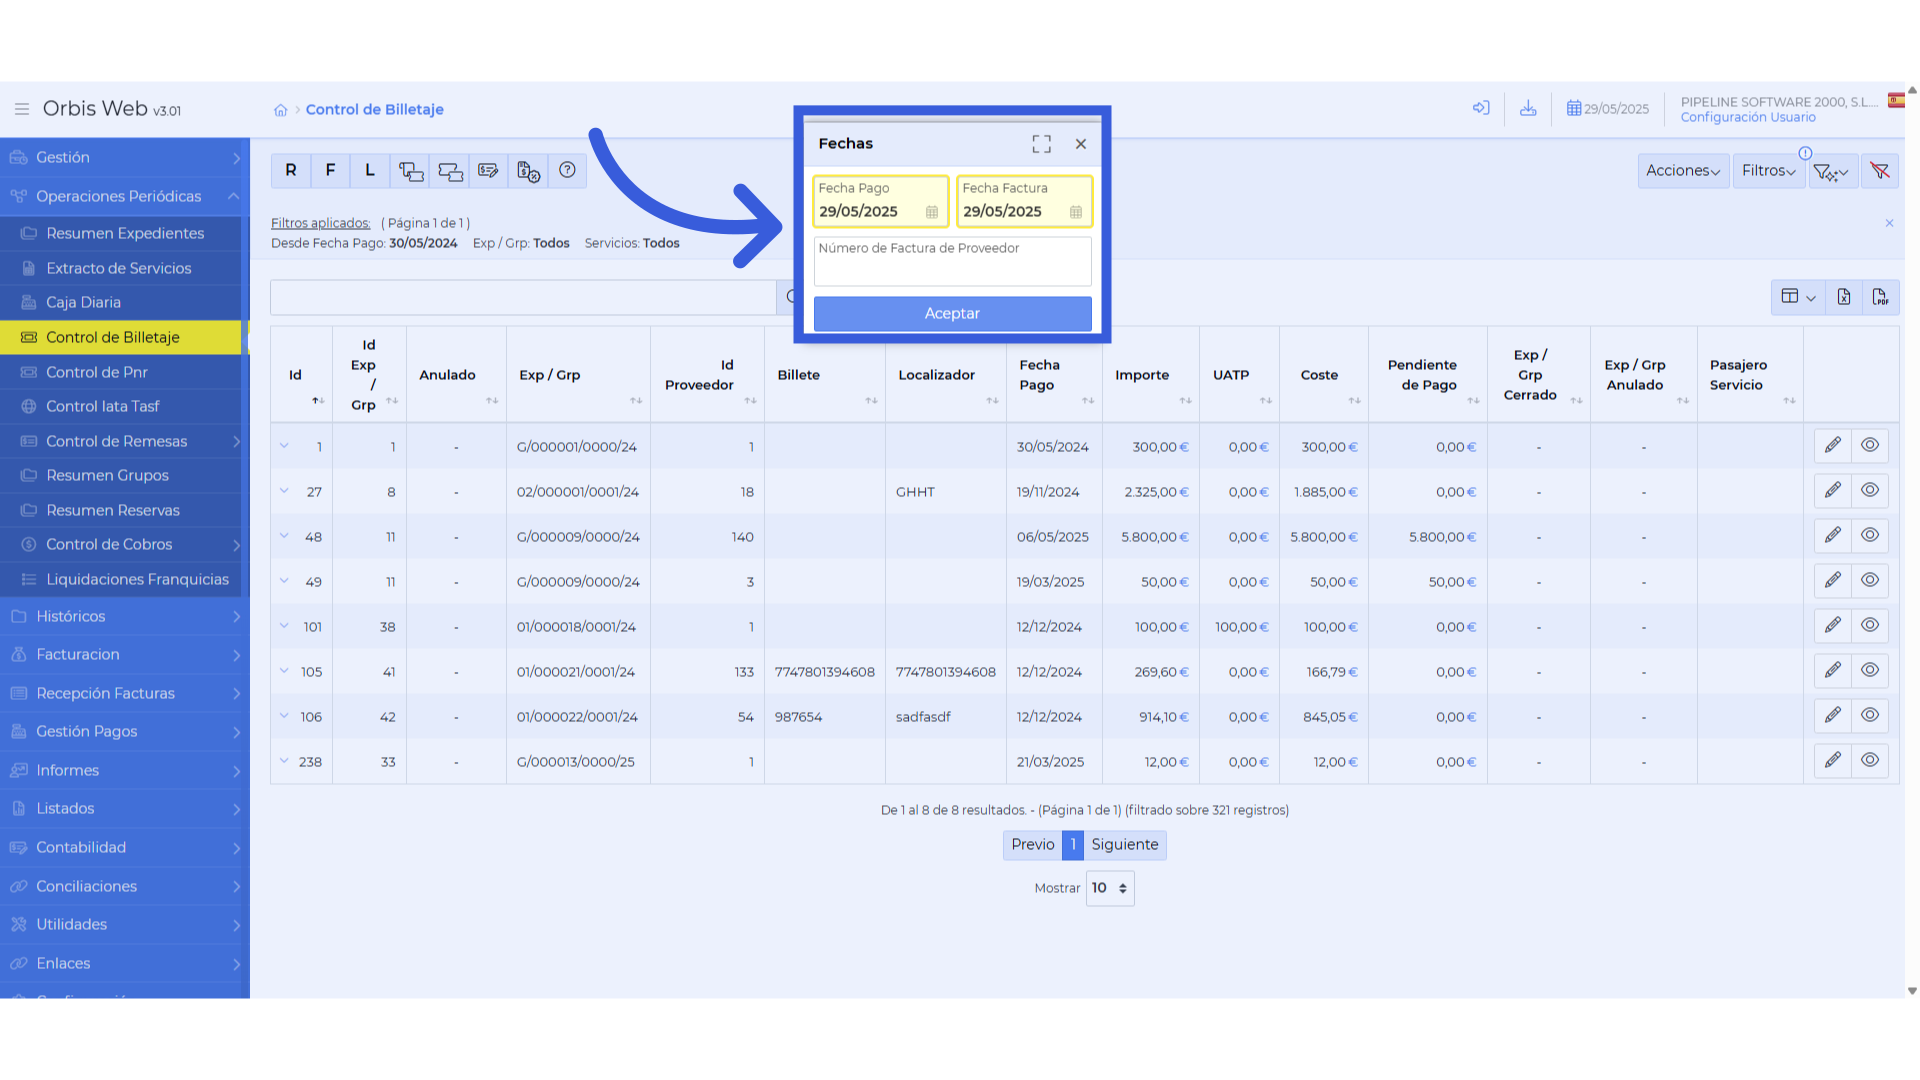Screen dimensions: 1920x1080
Task: Expand Control de Remesas in sidebar
Action: [x=120, y=441]
